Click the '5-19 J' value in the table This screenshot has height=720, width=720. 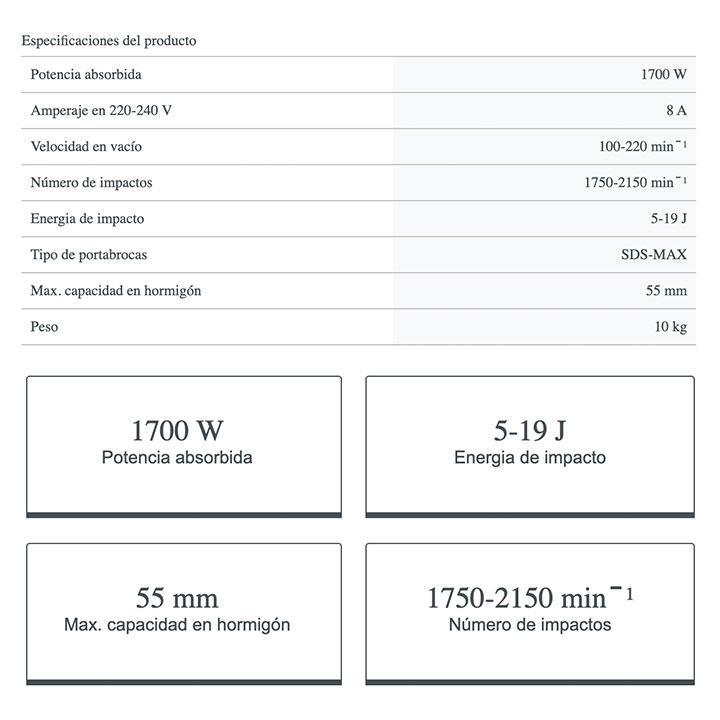(668, 219)
